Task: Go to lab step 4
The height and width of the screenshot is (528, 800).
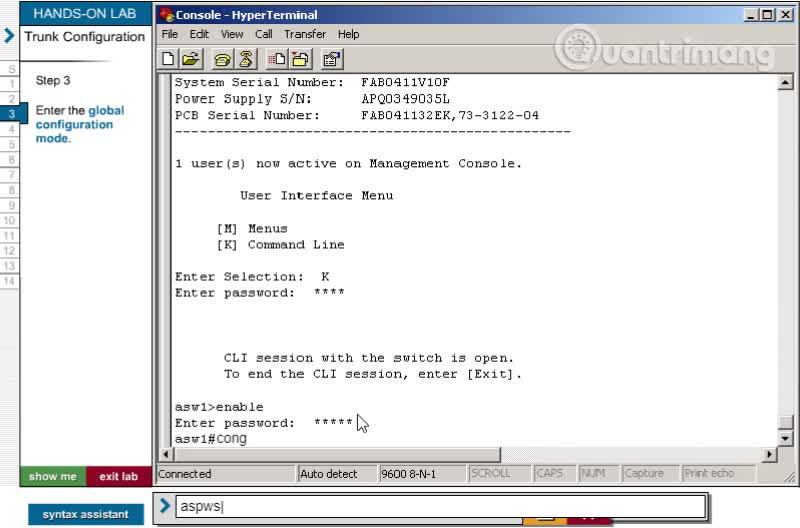Action: 11,129
